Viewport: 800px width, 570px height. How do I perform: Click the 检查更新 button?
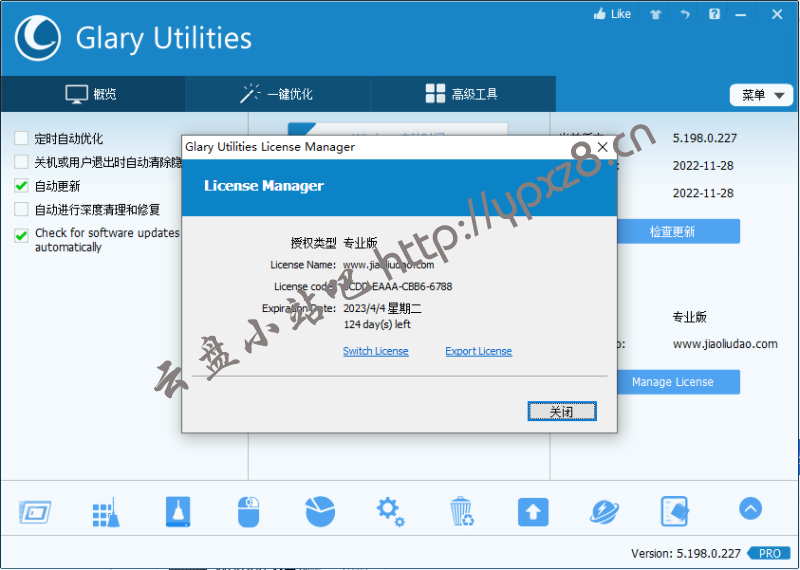[x=679, y=232]
